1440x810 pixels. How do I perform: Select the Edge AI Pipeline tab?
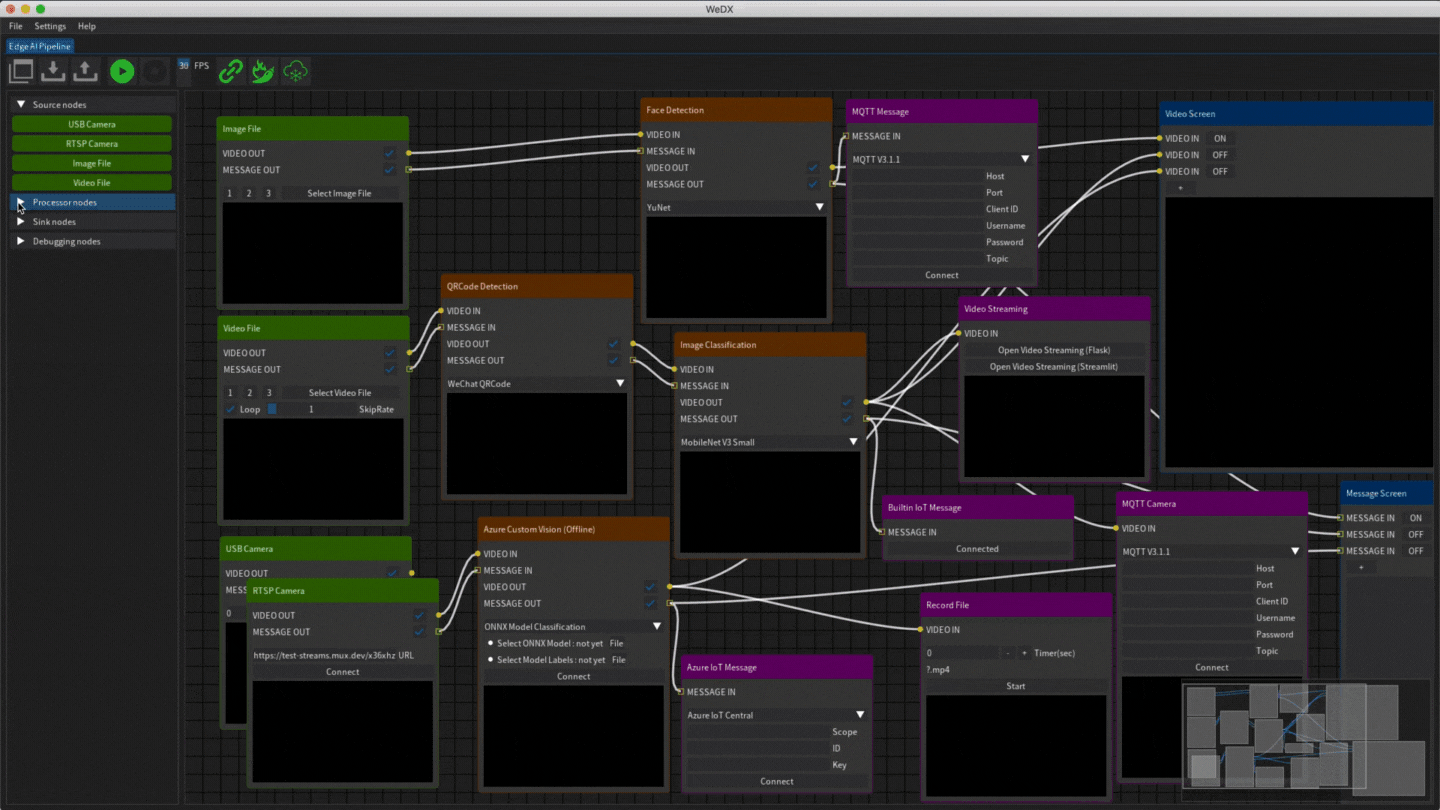click(39, 46)
